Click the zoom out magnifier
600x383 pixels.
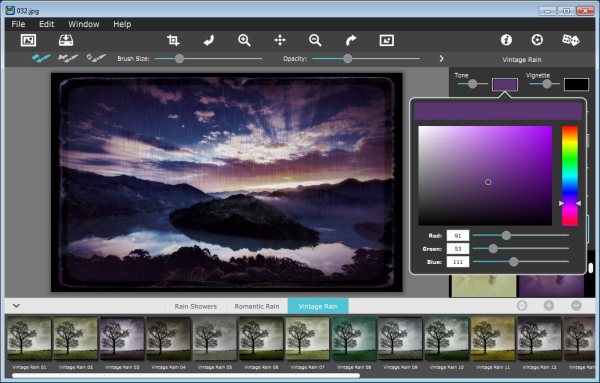(315, 40)
